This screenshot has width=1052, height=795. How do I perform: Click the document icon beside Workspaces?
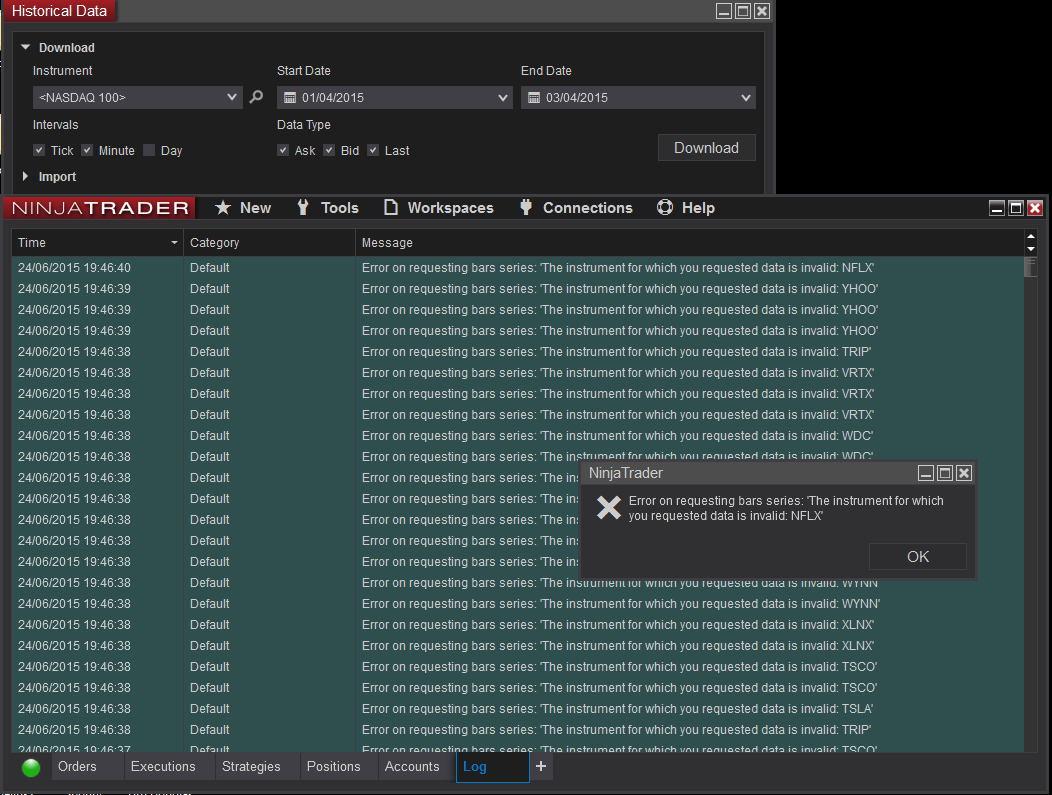[x=390, y=207]
